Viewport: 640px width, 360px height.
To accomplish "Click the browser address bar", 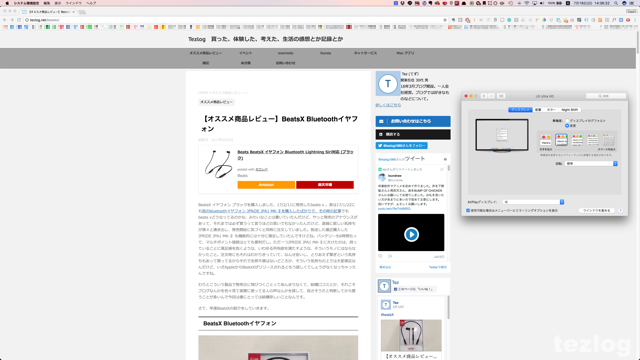I will point(235,20).
